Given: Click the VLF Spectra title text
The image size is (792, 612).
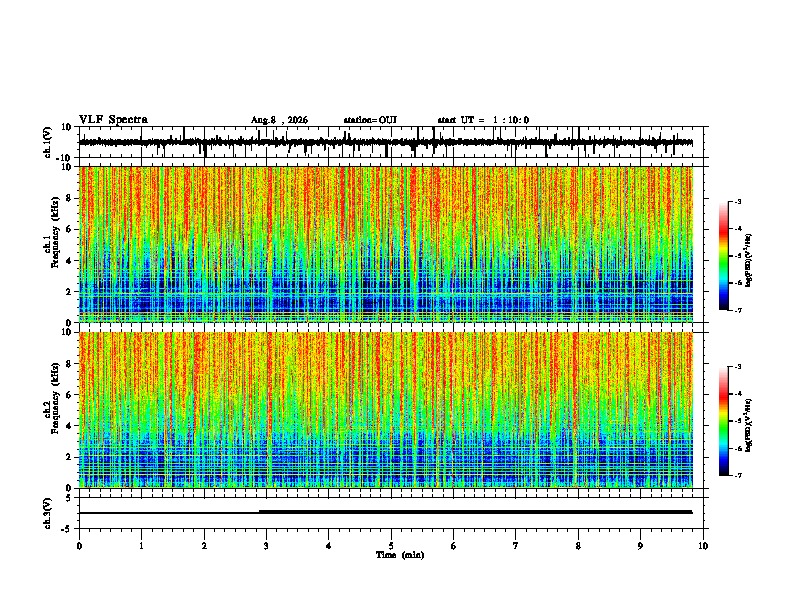Looking at the screenshot, I should 113,120.
